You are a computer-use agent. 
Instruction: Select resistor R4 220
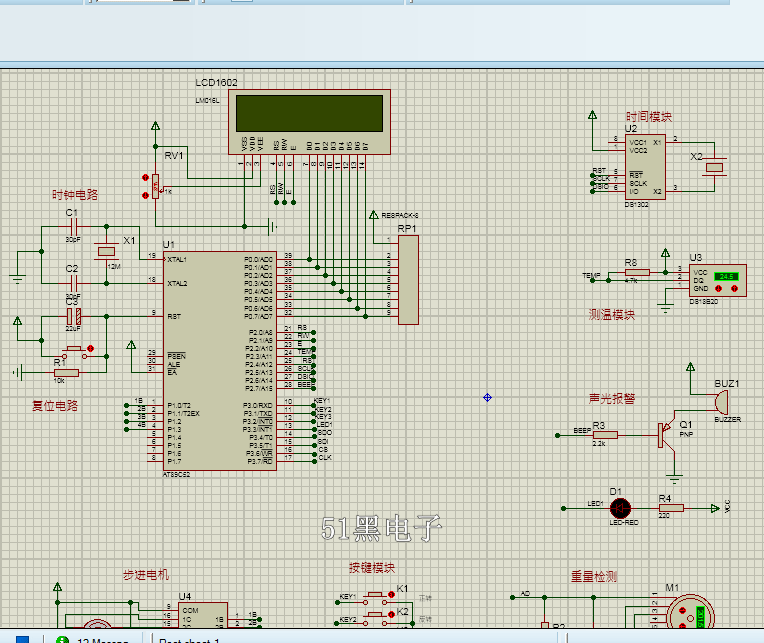pos(671,509)
